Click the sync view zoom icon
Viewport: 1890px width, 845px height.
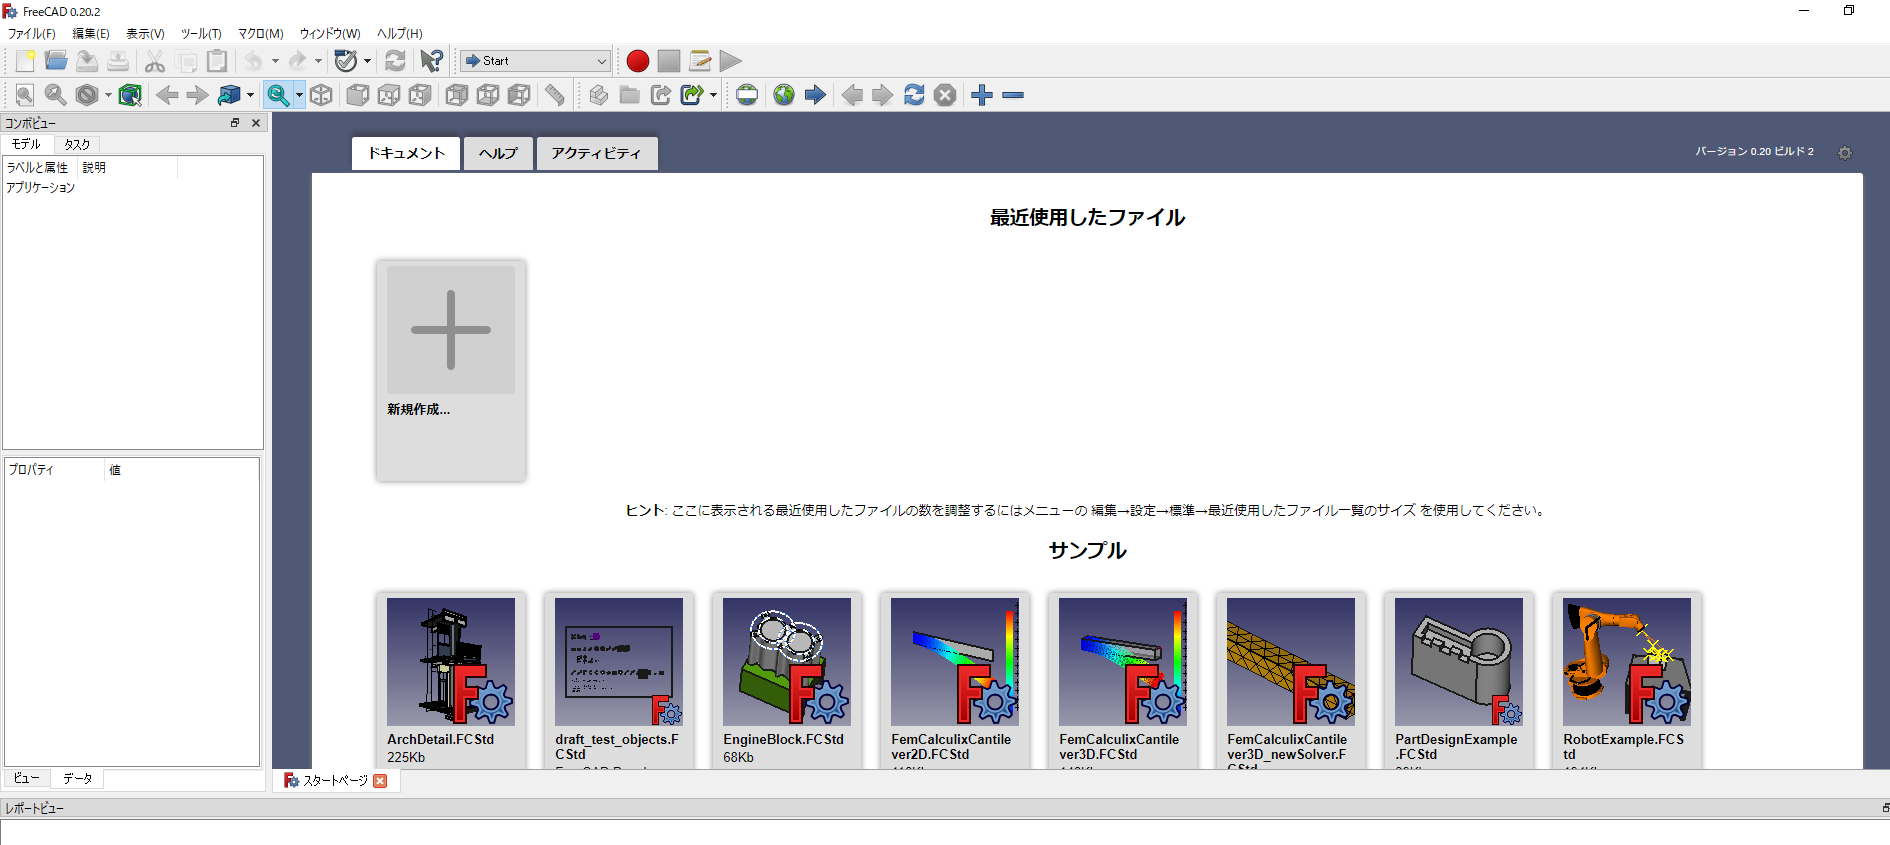coord(278,95)
